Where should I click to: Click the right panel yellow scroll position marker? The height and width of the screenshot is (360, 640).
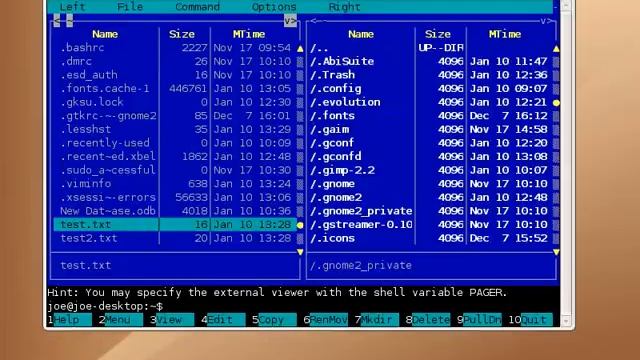coord(556,102)
